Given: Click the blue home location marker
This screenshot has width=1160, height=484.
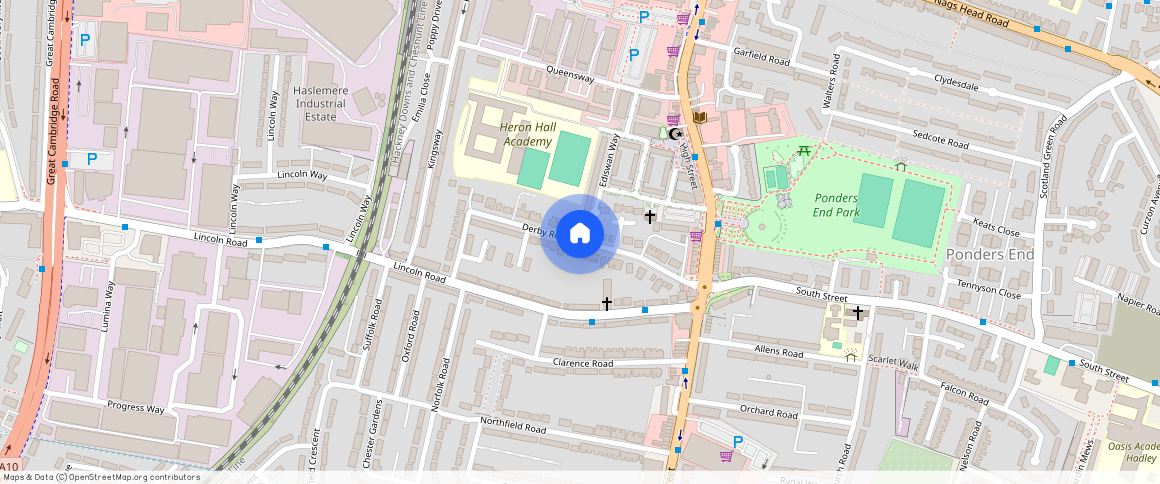Looking at the screenshot, I should tap(580, 234).
